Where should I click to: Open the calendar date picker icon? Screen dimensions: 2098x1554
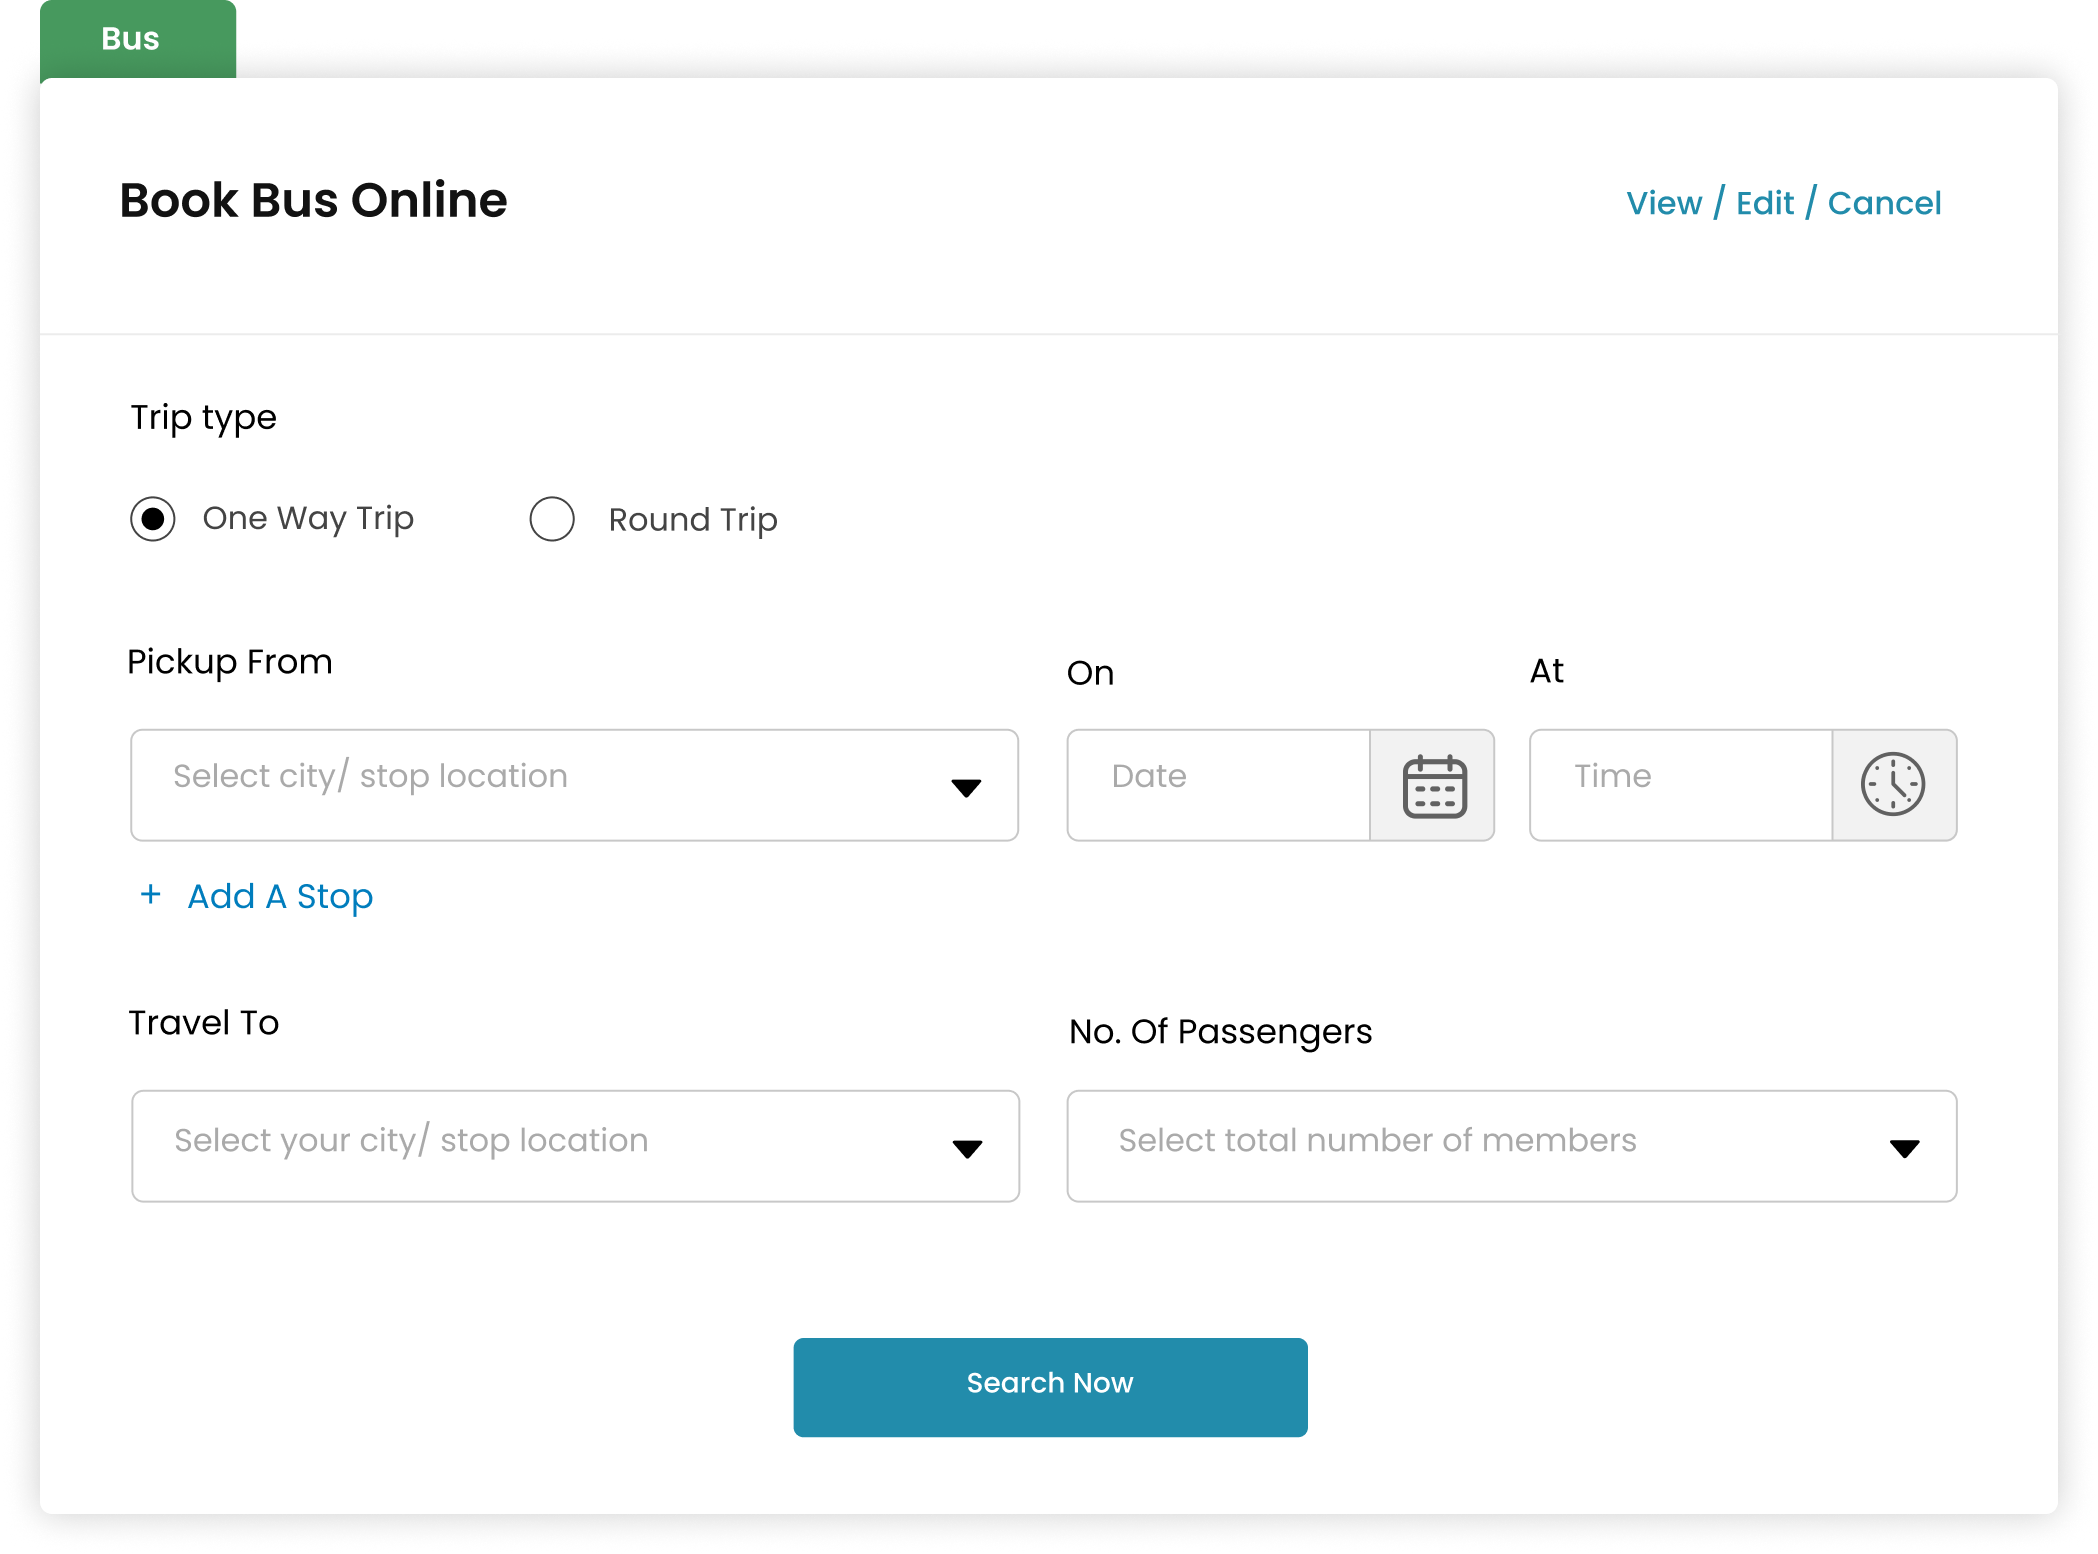click(x=1434, y=786)
